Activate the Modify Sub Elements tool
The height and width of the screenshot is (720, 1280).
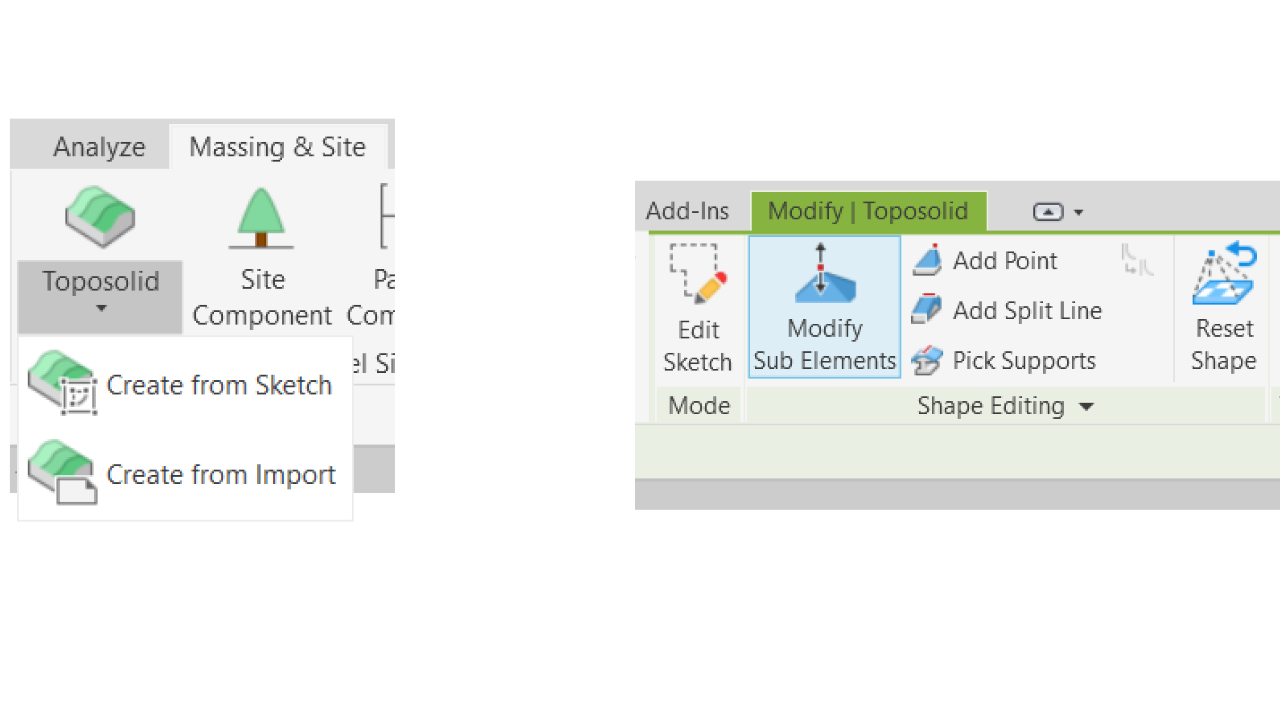[x=824, y=306]
